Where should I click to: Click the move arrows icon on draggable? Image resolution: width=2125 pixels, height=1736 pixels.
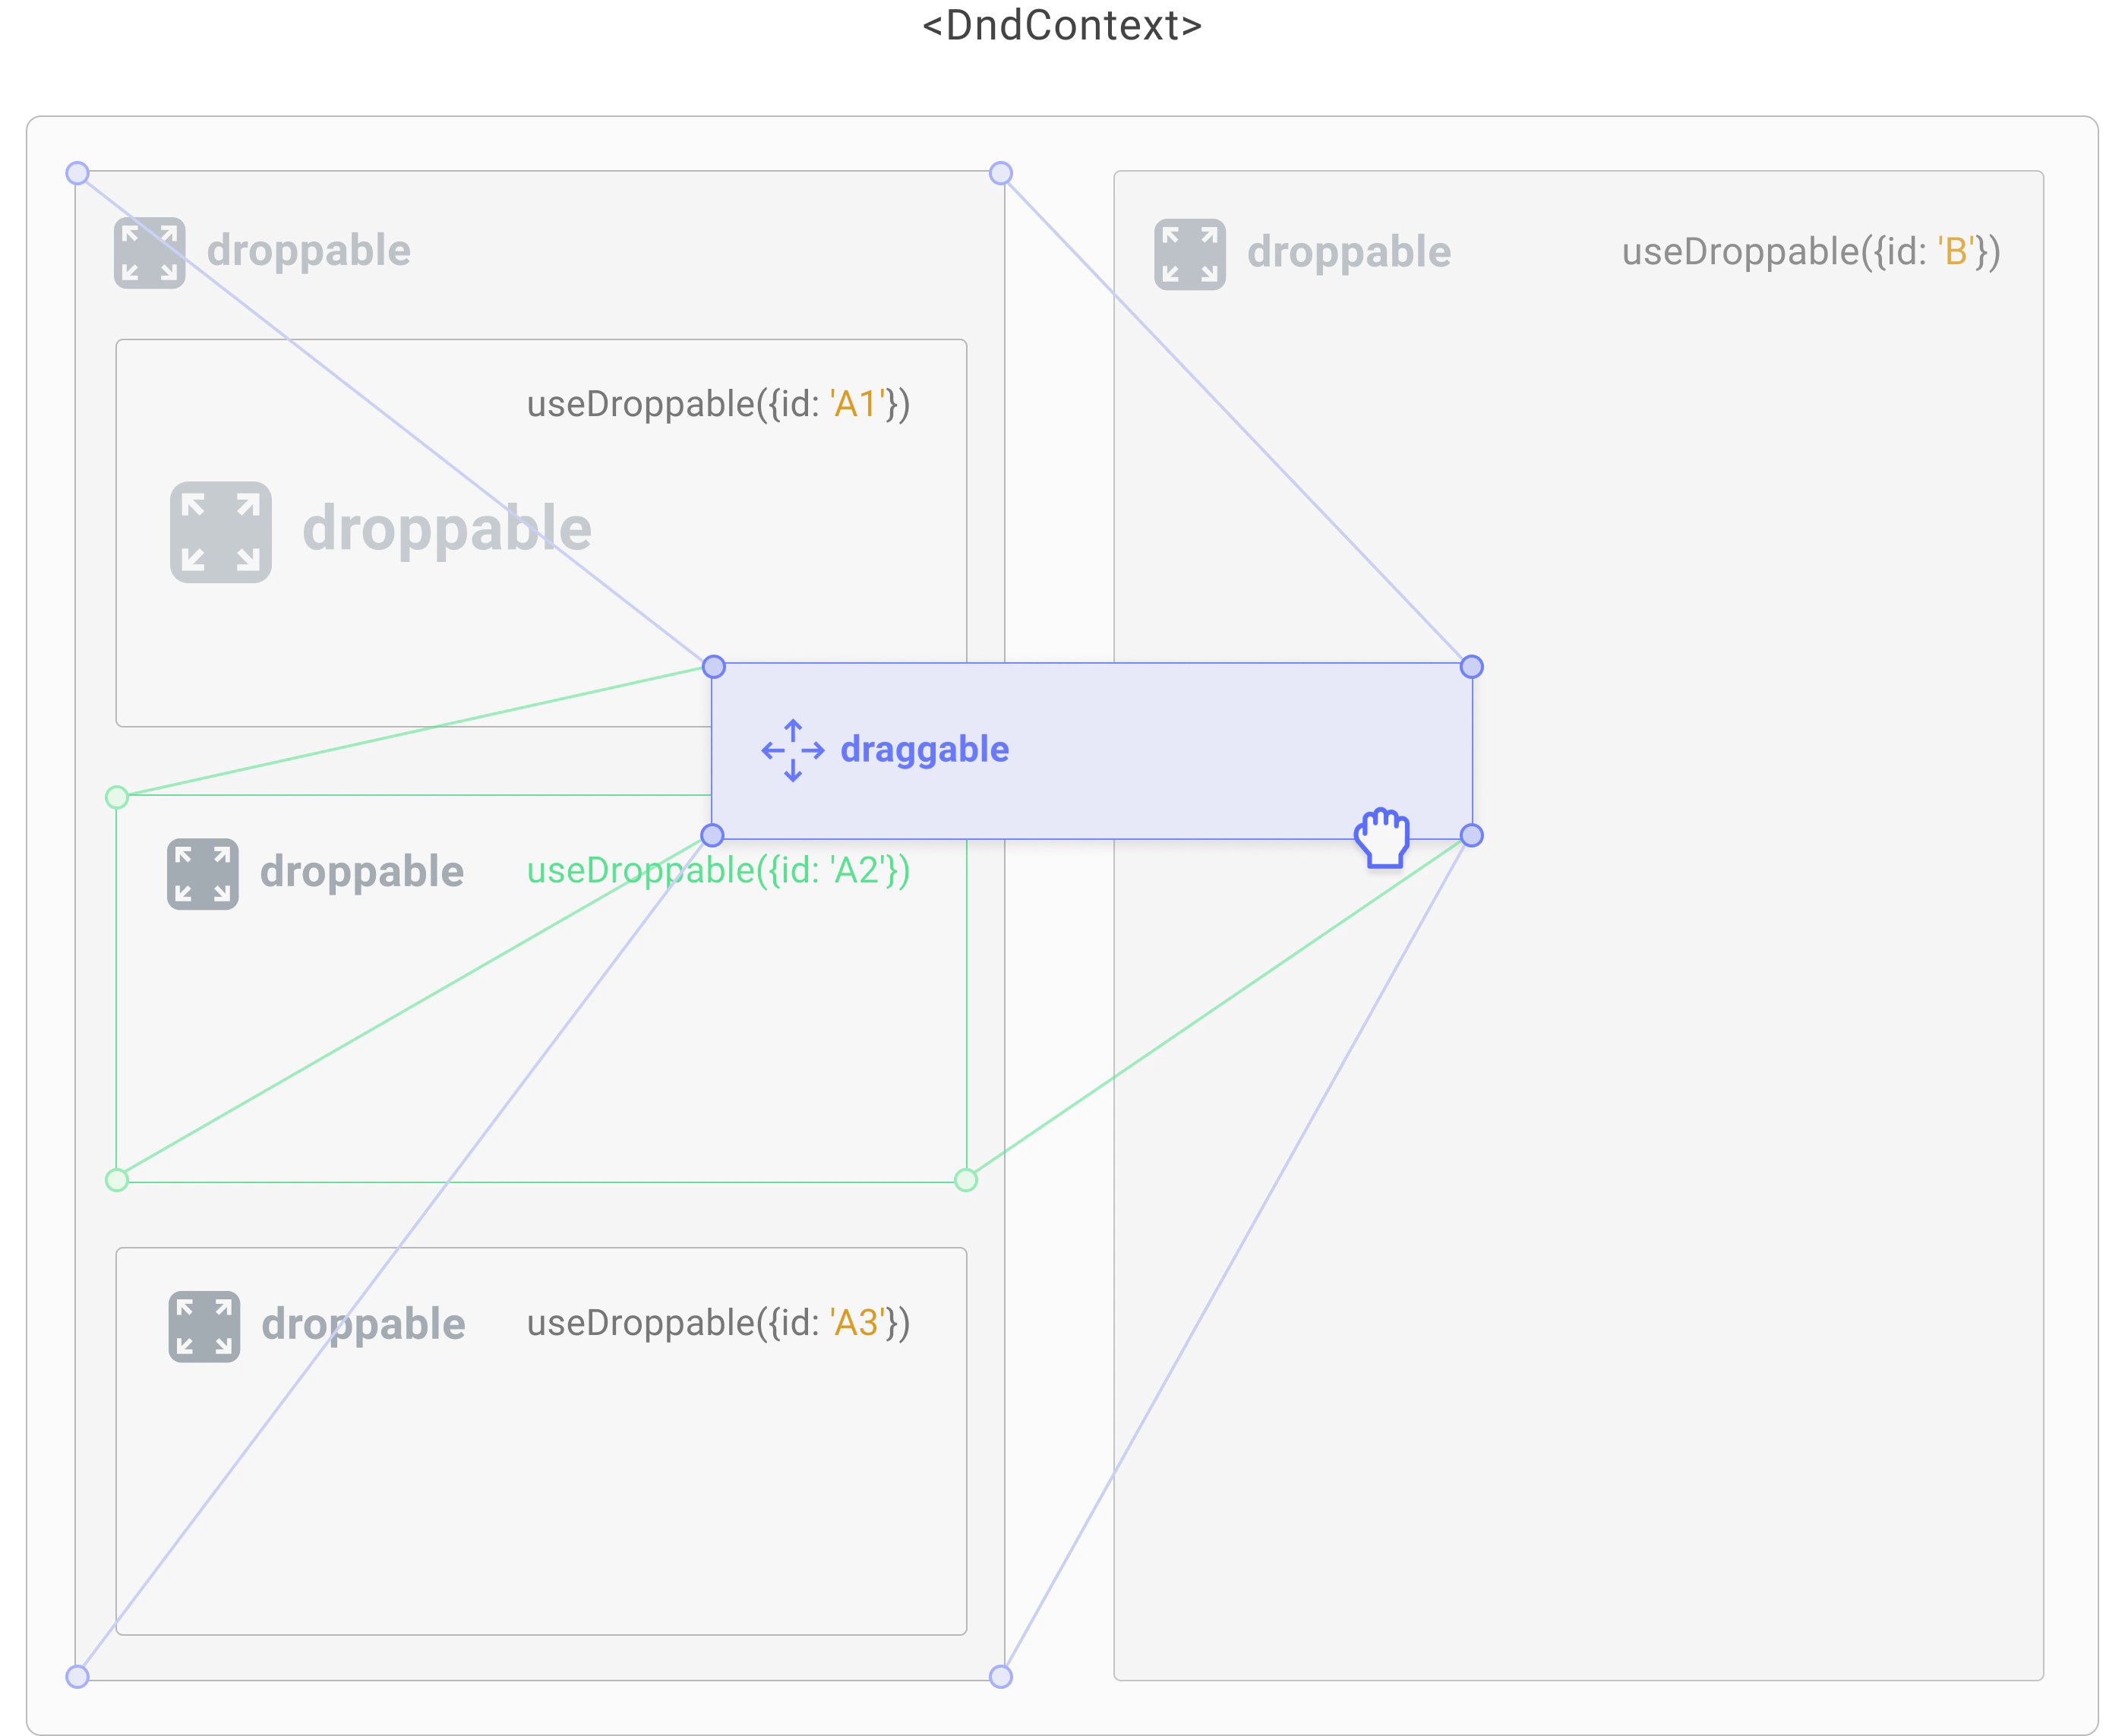[793, 750]
